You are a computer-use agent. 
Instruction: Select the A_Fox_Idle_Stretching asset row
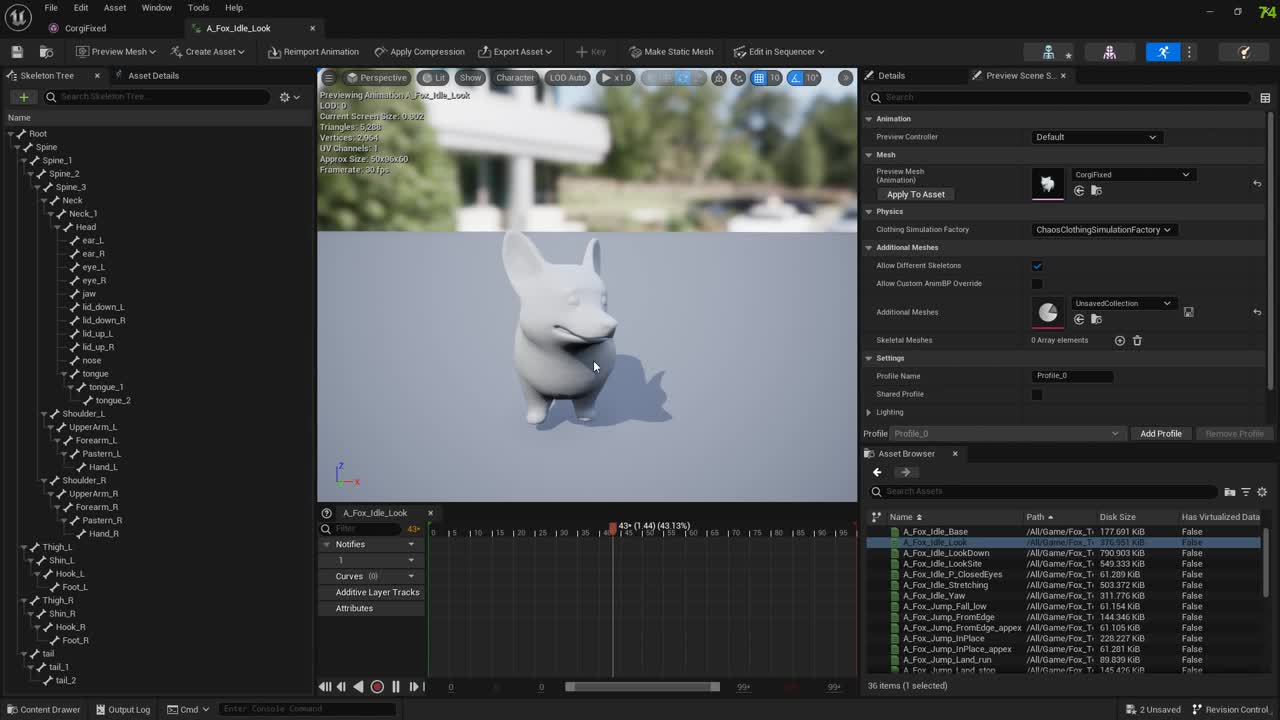click(1064, 585)
